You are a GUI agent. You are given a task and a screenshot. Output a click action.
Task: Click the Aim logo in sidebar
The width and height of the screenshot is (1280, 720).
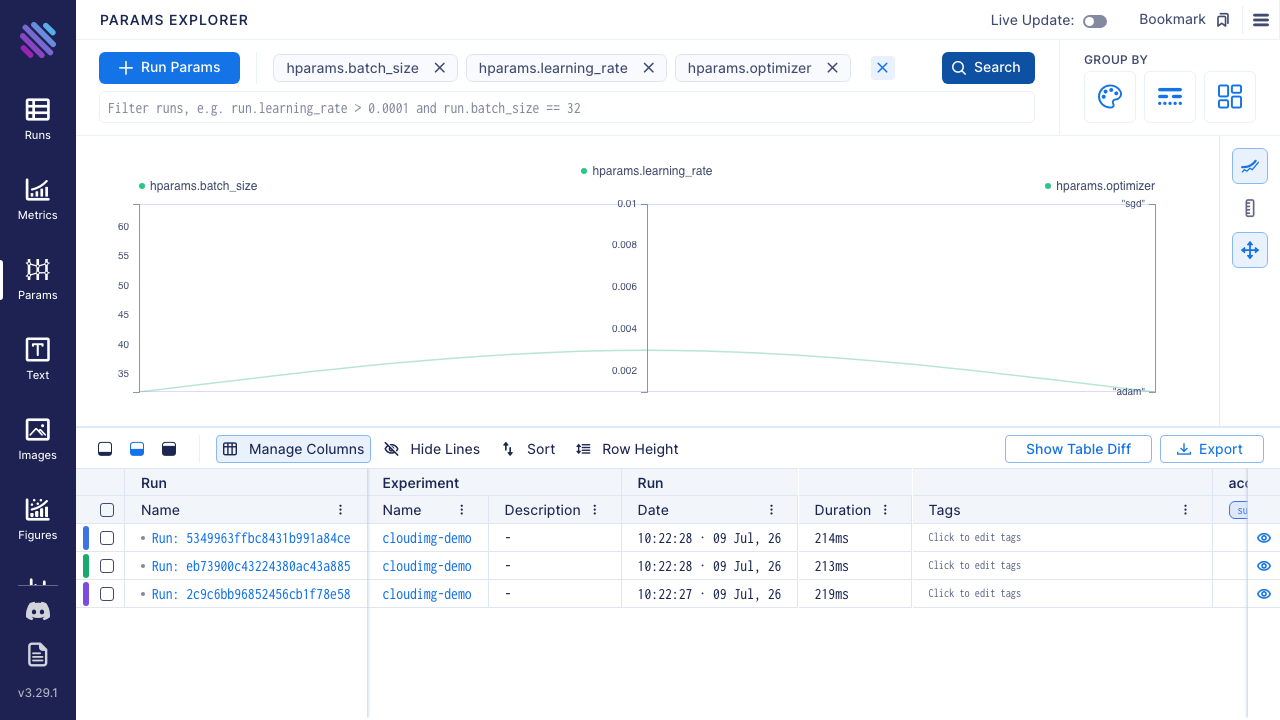38,40
